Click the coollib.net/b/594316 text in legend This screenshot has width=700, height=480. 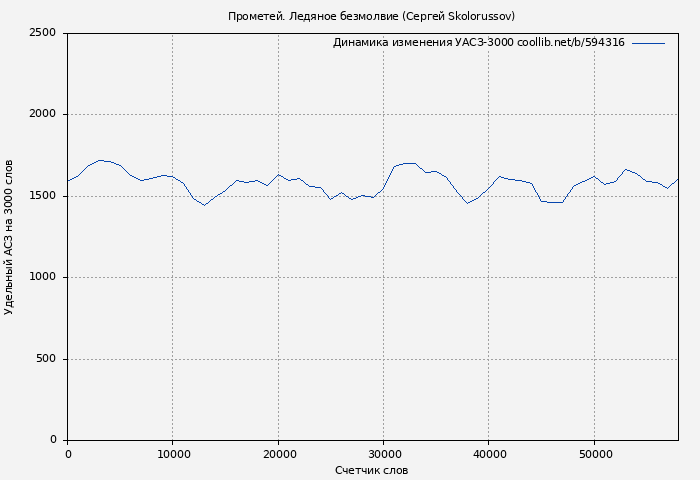tap(571, 43)
